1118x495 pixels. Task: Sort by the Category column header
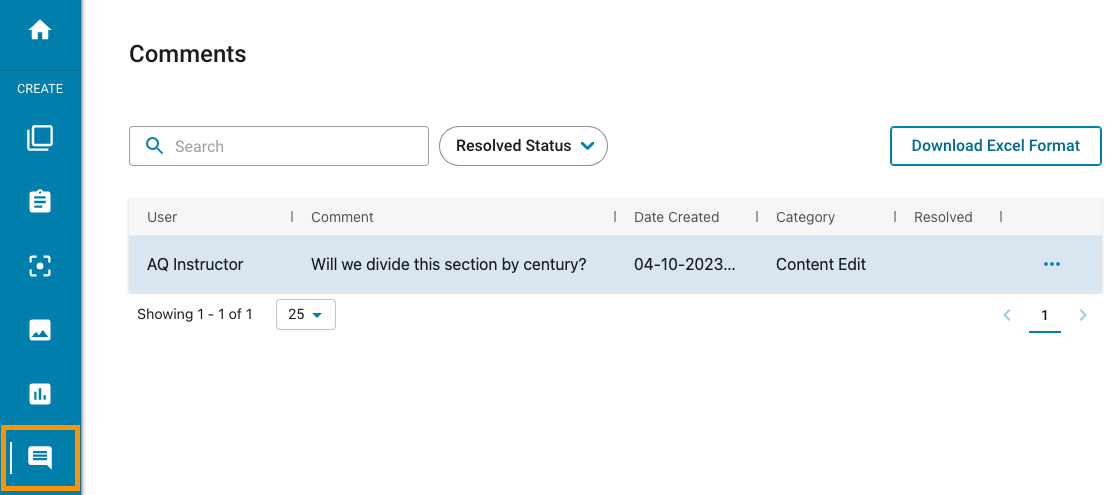[805, 217]
